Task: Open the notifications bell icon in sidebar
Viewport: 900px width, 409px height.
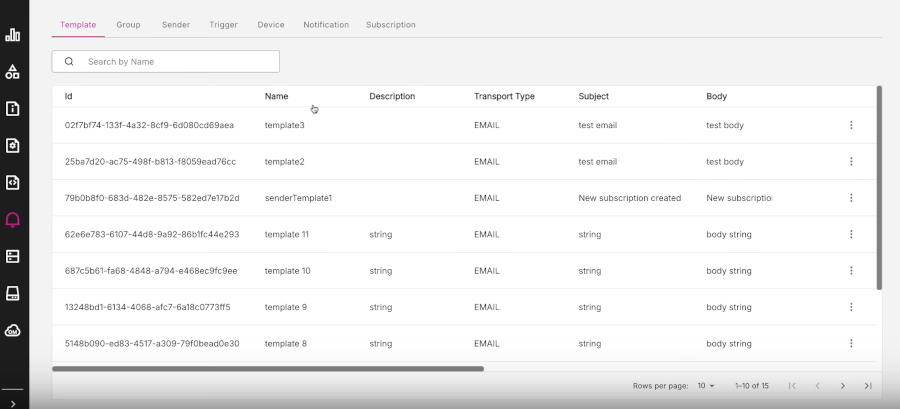Action: coord(13,220)
